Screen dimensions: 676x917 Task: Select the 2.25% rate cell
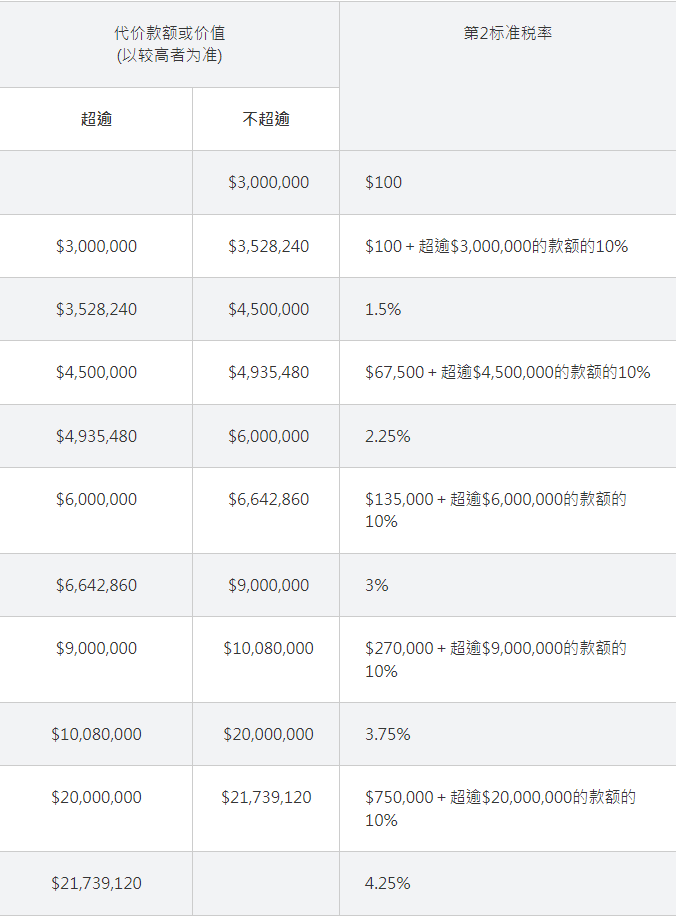pyautogui.click(x=388, y=436)
